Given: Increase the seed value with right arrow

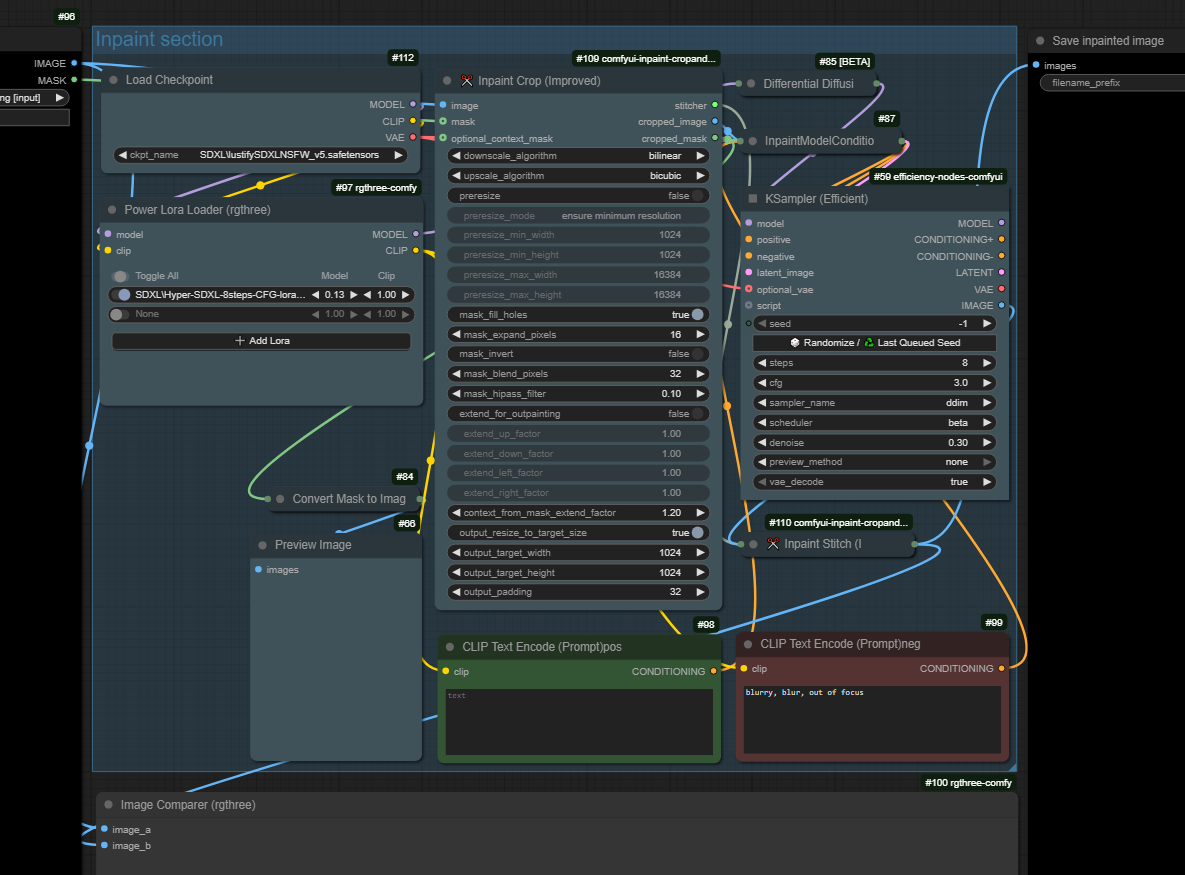Looking at the screenshot, I should 986,323.
